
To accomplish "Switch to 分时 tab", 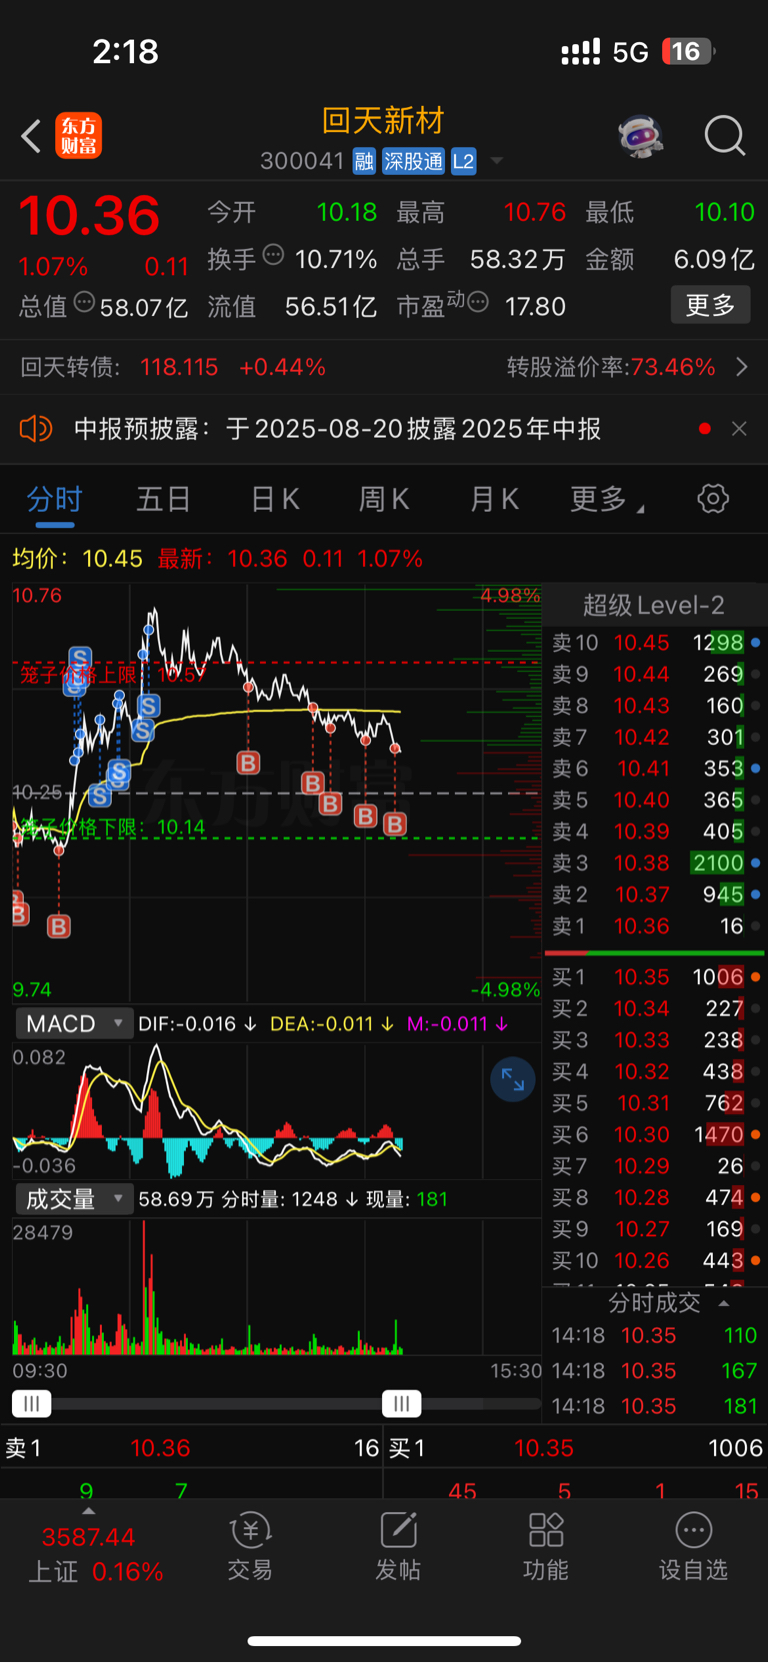I will pos(55,499).
